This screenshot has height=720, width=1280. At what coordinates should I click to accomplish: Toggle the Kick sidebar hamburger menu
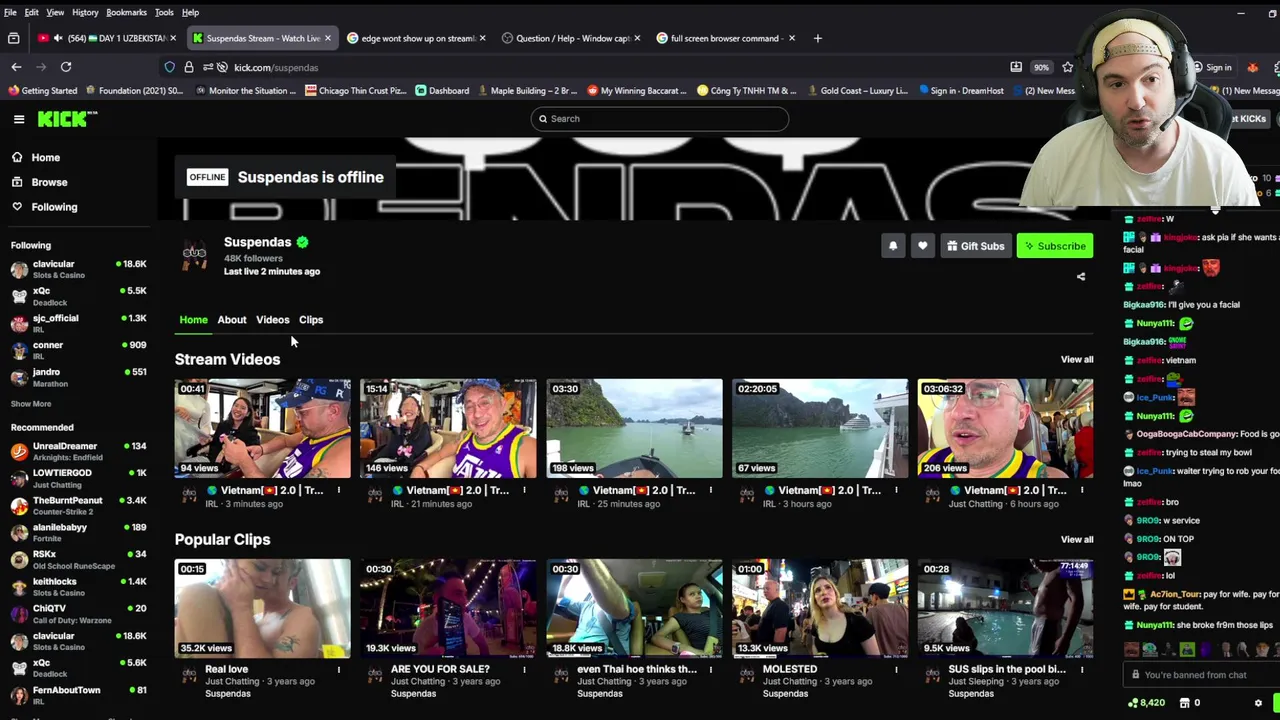(x=19, y=119)
